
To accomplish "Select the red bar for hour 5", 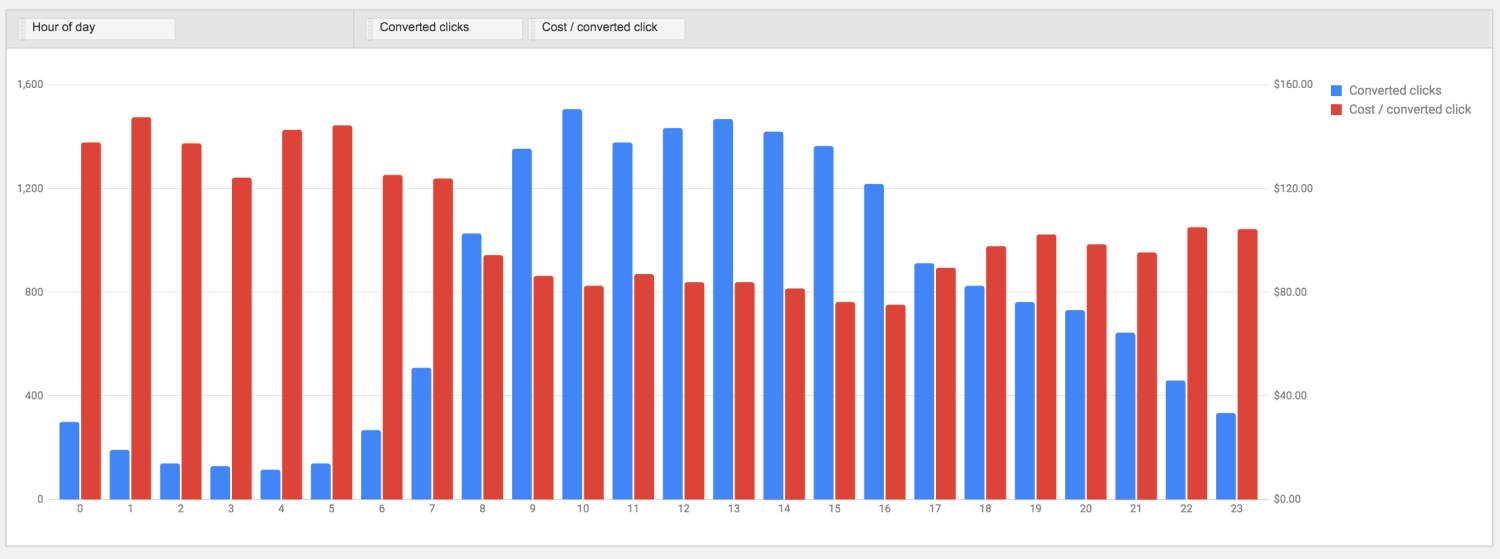I will (x=342, y=312).
